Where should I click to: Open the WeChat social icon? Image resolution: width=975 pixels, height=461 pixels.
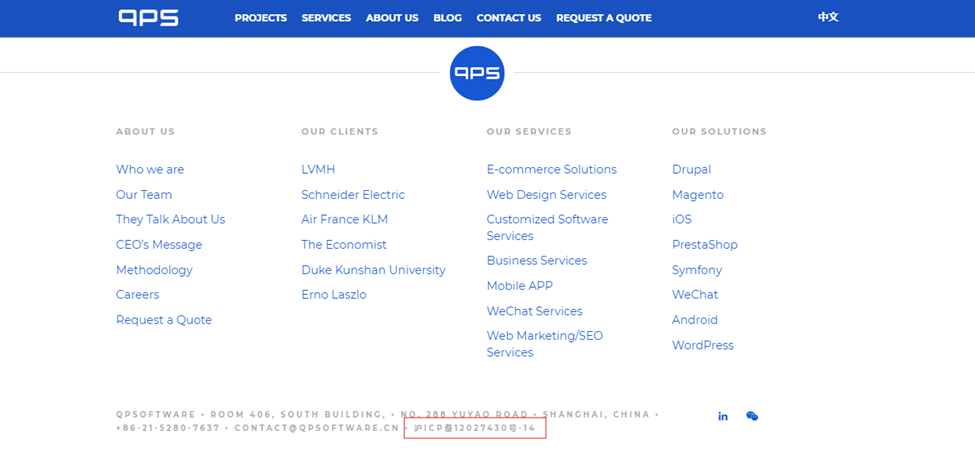(752, 416)
